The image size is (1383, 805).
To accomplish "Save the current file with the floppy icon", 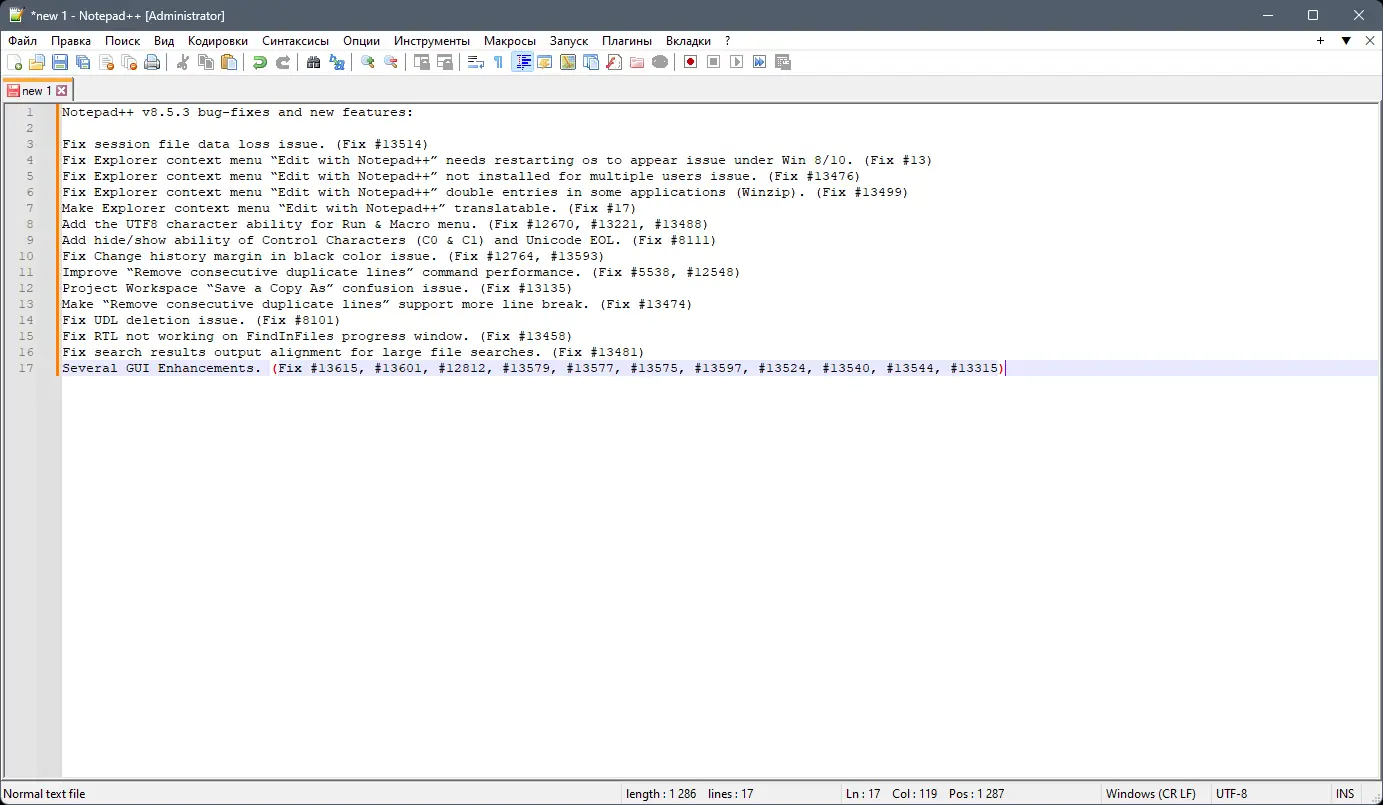I will click(60, 62).
